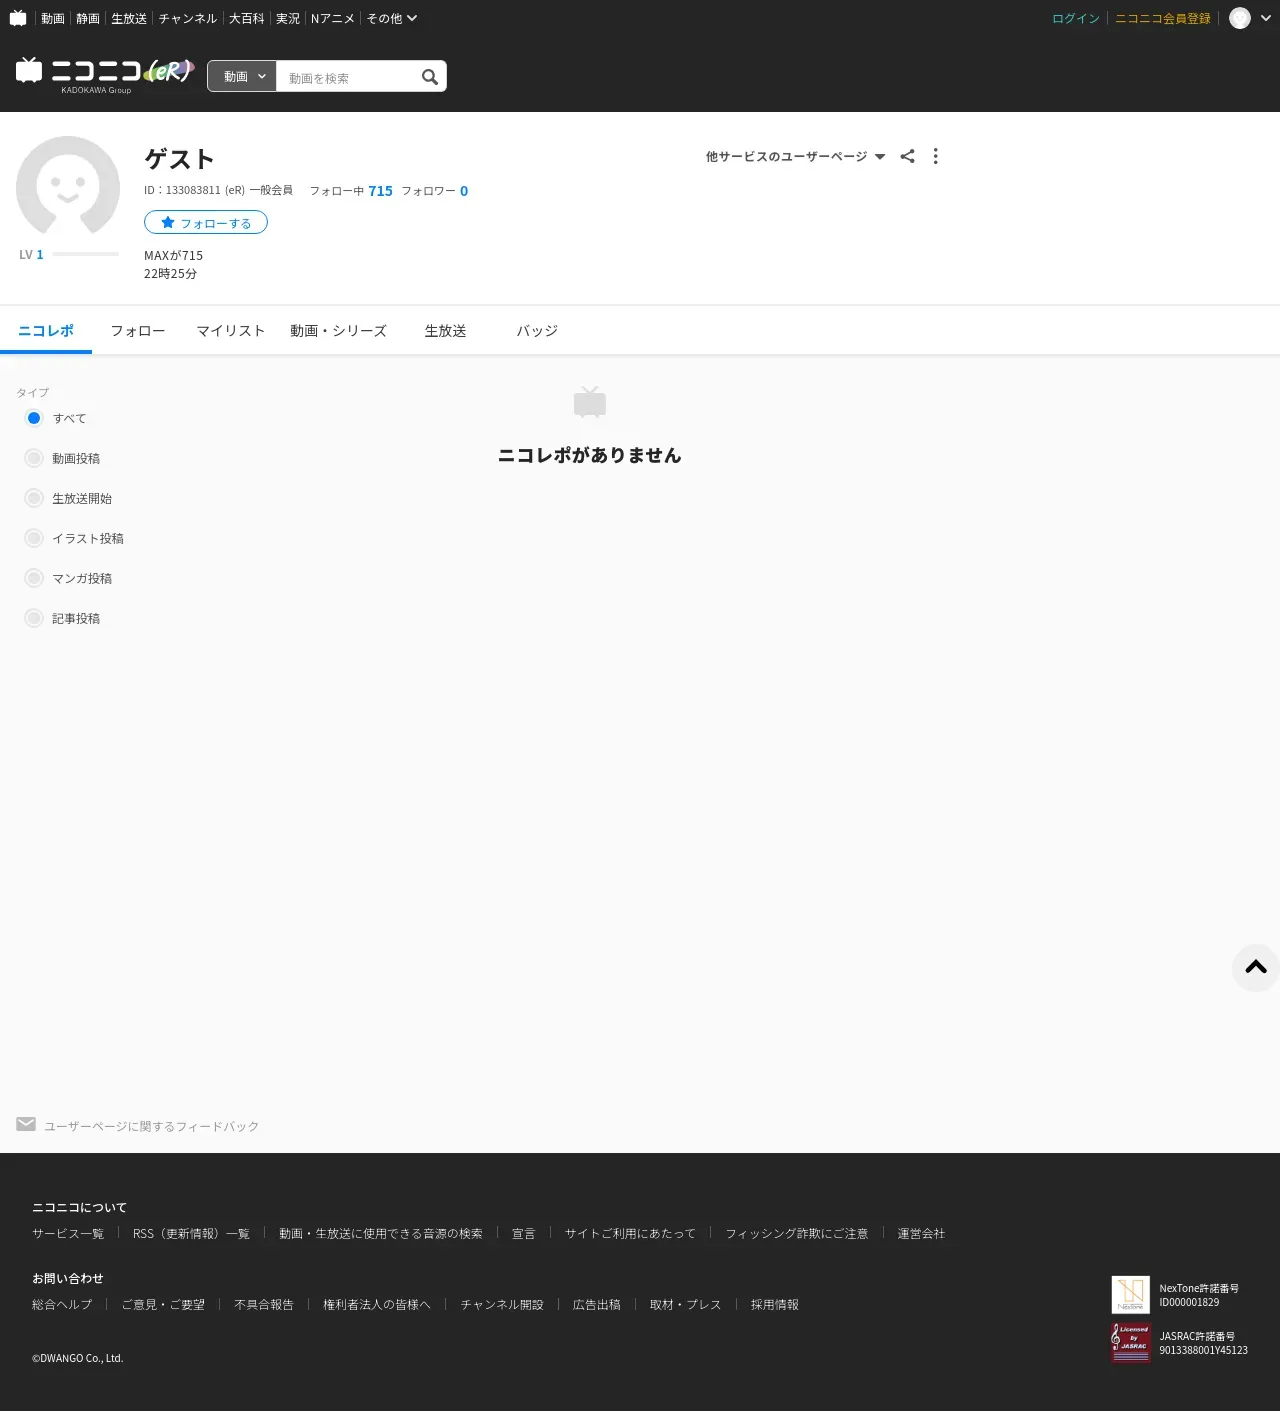The height and width of the screenshot is (1411, 1280).
Task: Open サイトご利用にあたって footer link
Action: (630, 1233)
